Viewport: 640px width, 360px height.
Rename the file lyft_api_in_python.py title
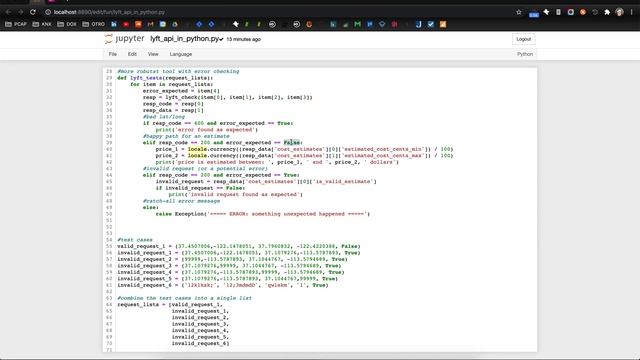tap(185, 39)
